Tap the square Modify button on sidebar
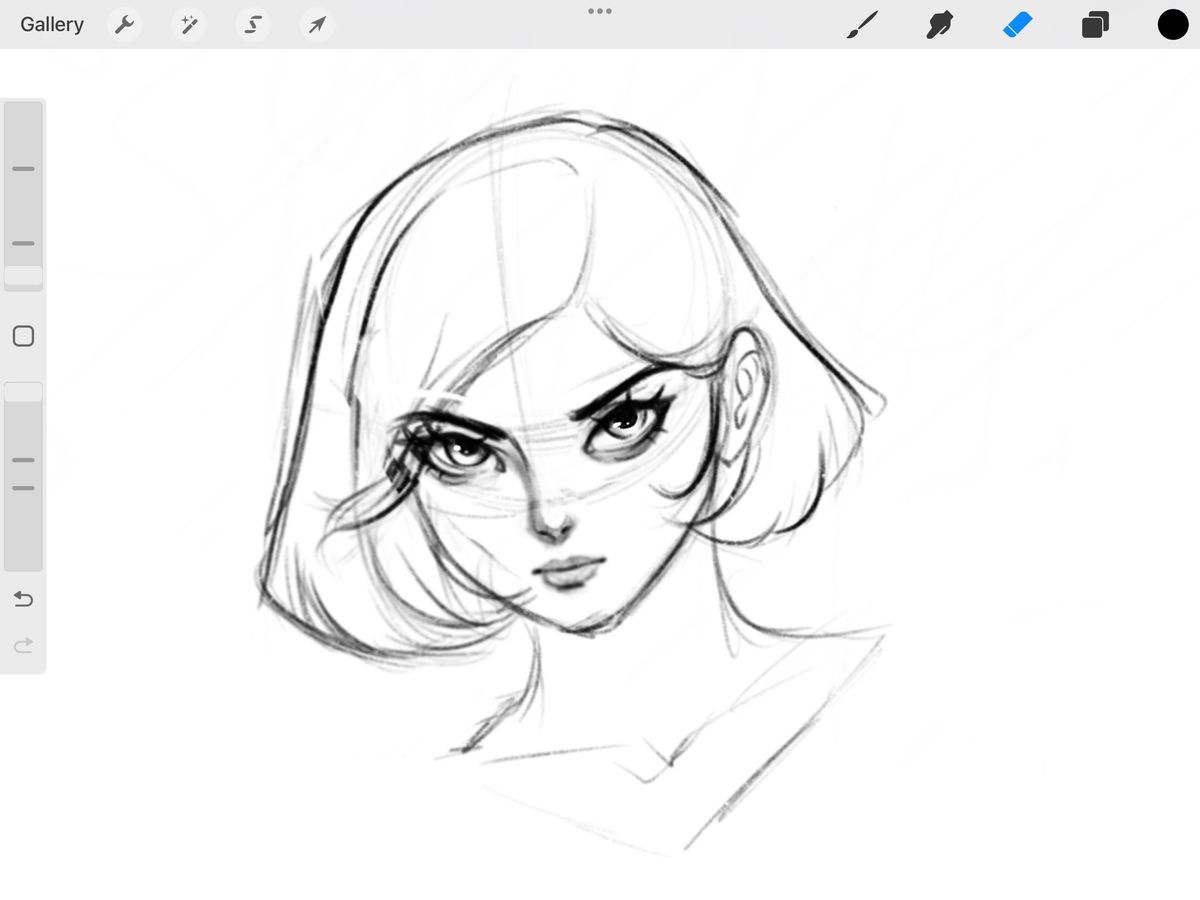This screenshot has width=1200, height=900. (23, 336)
